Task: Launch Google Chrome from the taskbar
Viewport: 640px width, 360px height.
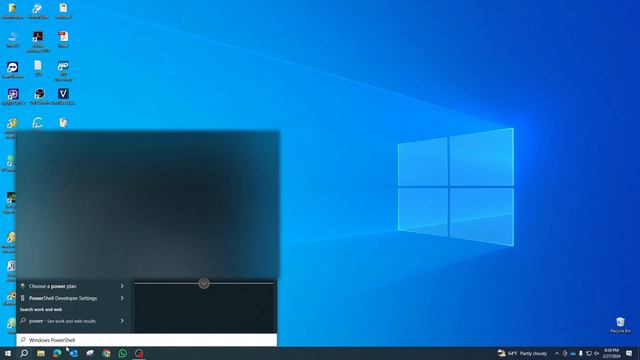Action: pyautogui.click(x=106, y=353)
